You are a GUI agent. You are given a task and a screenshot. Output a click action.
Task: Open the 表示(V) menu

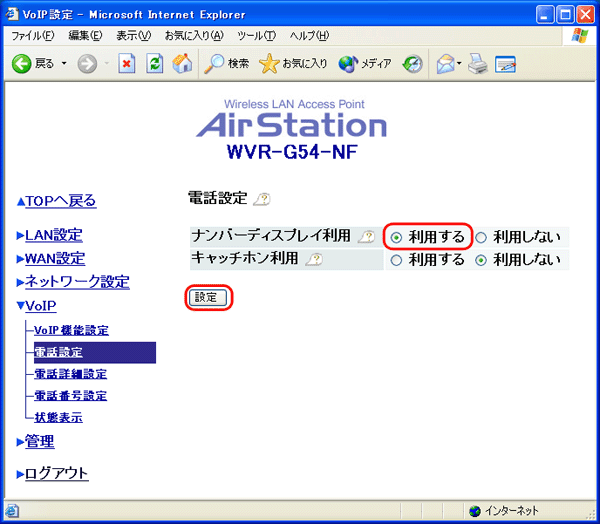pyautogui.click(x=134, y=36)
